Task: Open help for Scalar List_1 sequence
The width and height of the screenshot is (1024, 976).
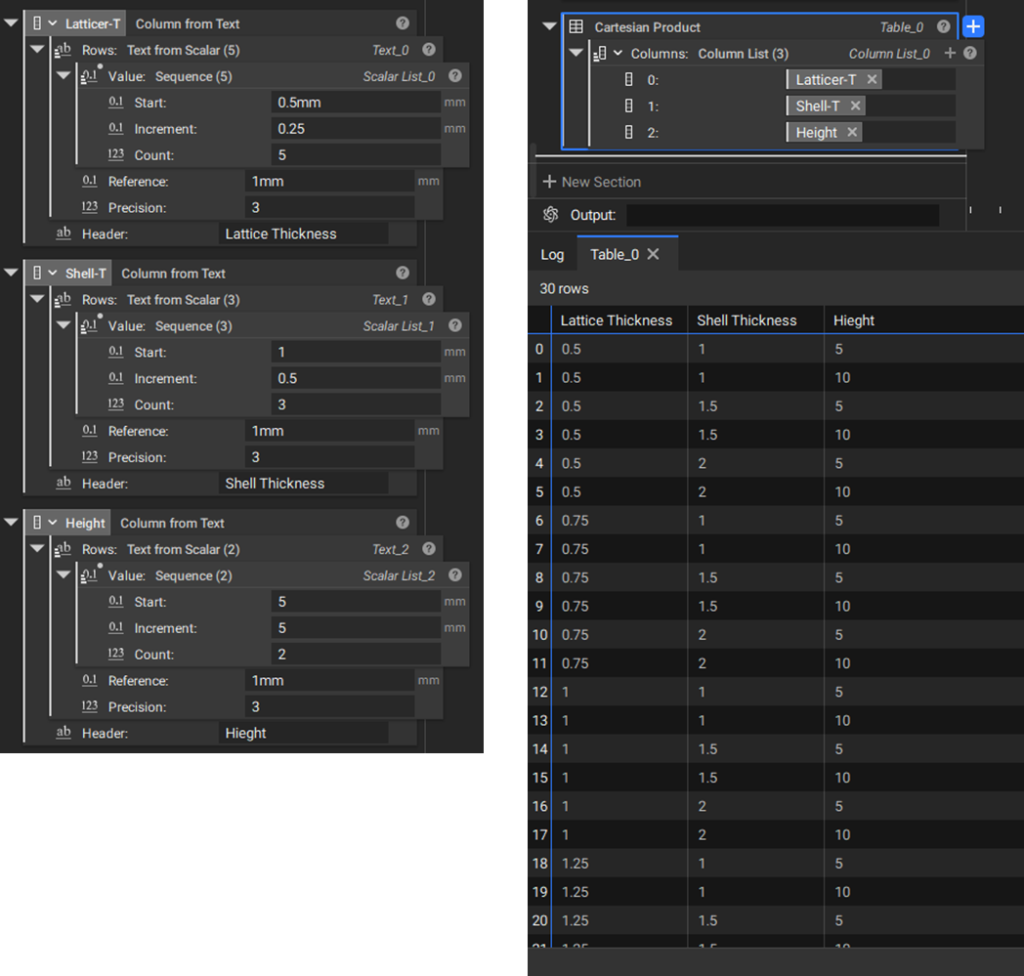Action: click(x=455, y=325)
